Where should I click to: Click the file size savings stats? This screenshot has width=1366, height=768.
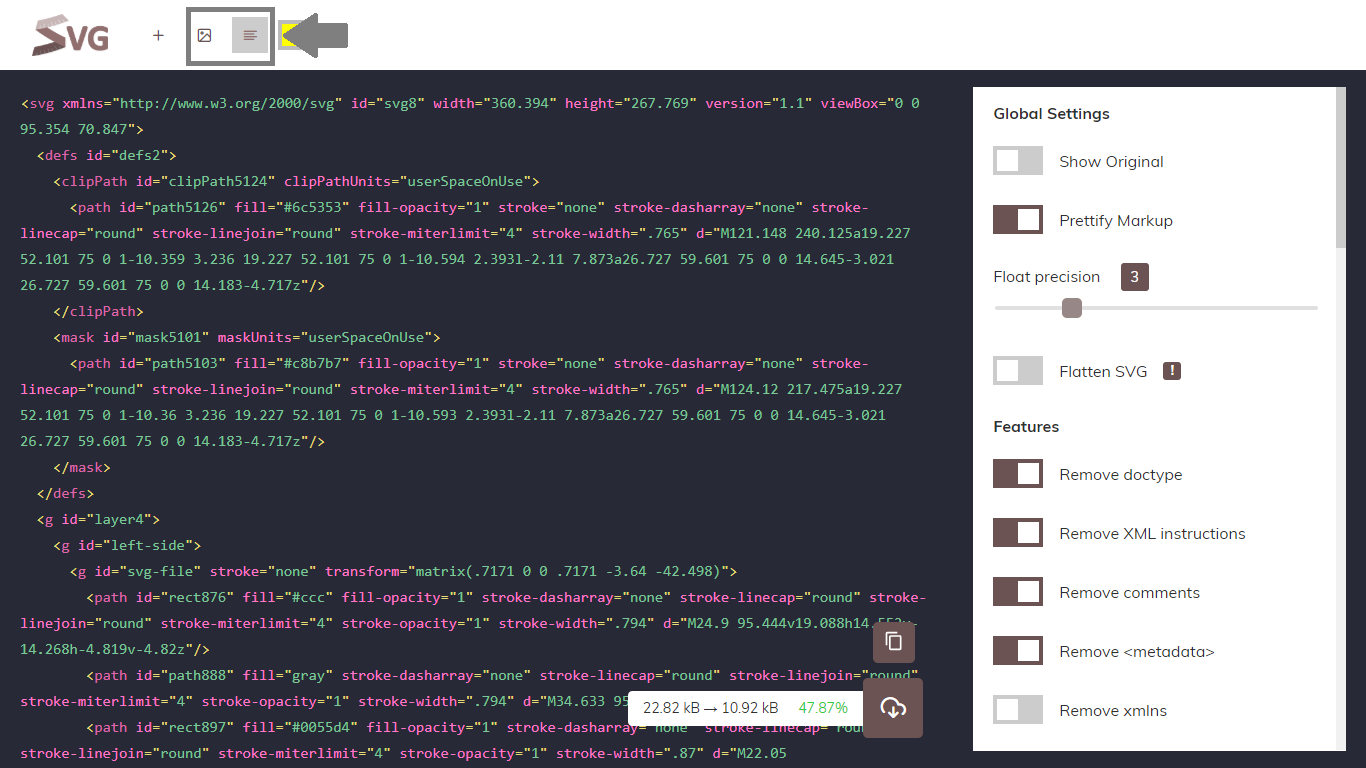[744, 708]
